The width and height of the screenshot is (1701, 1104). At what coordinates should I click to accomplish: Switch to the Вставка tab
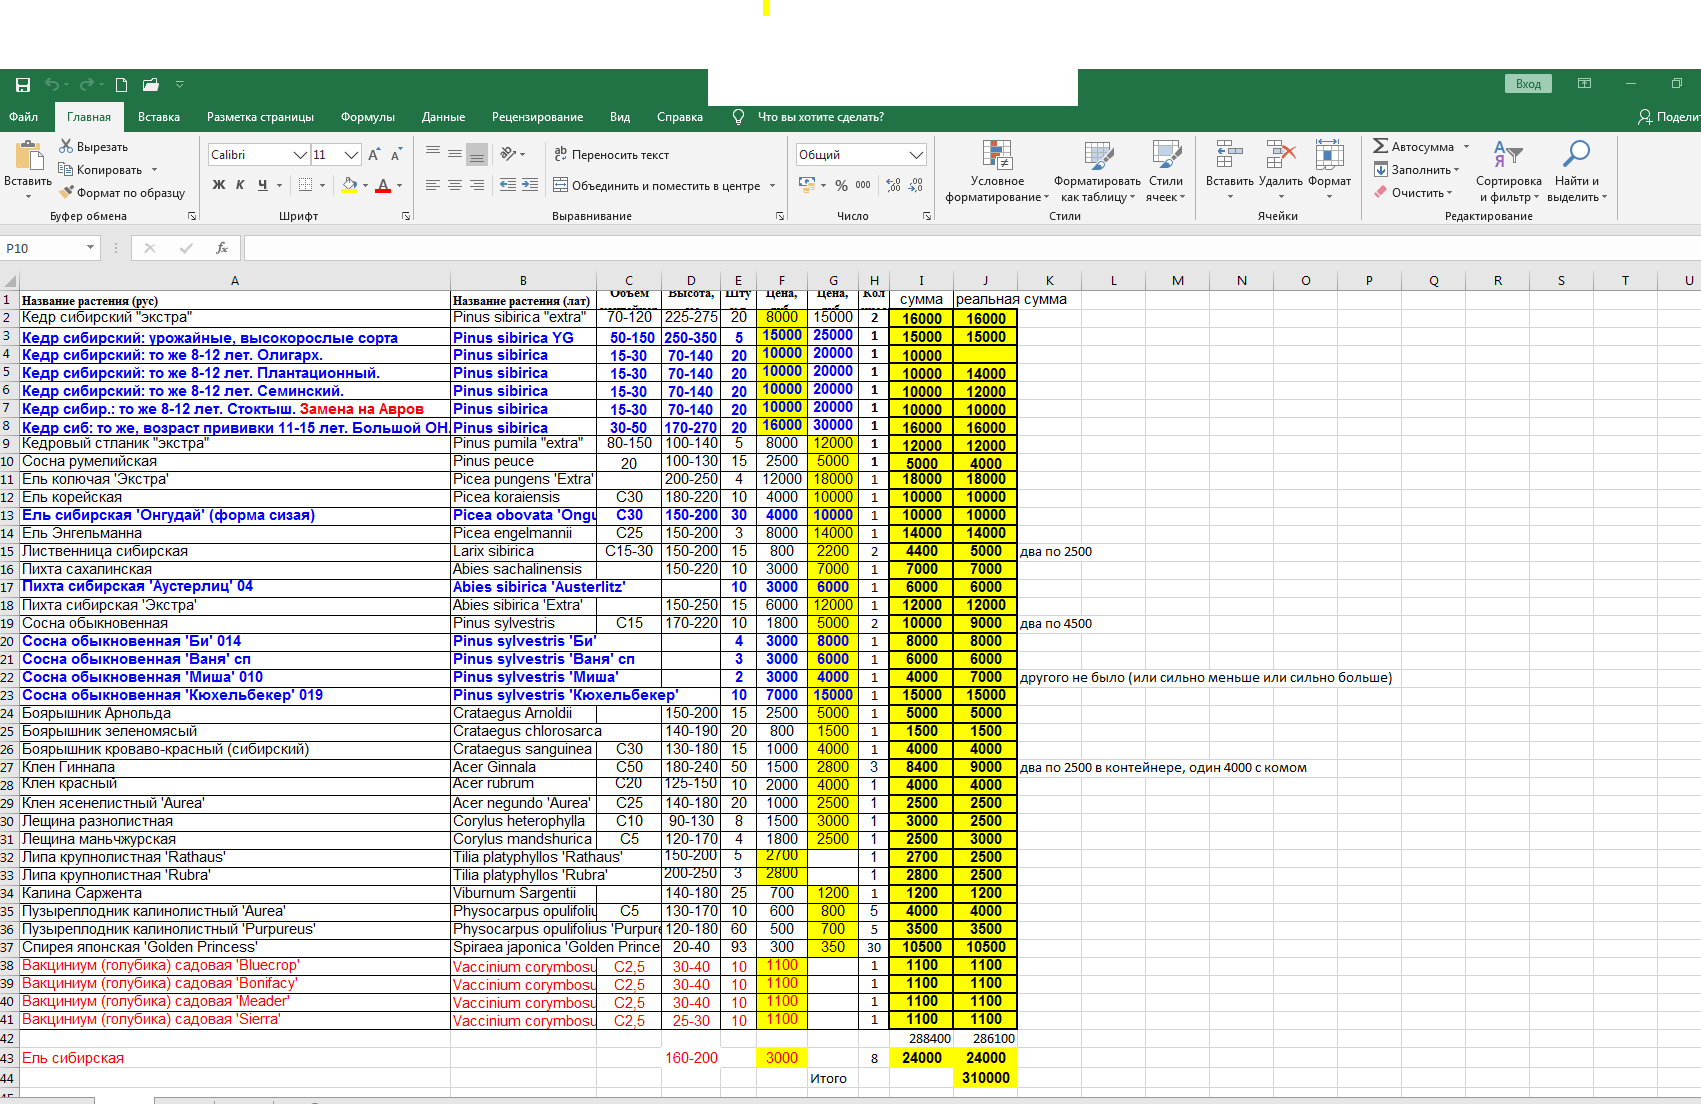pos(159,117)
